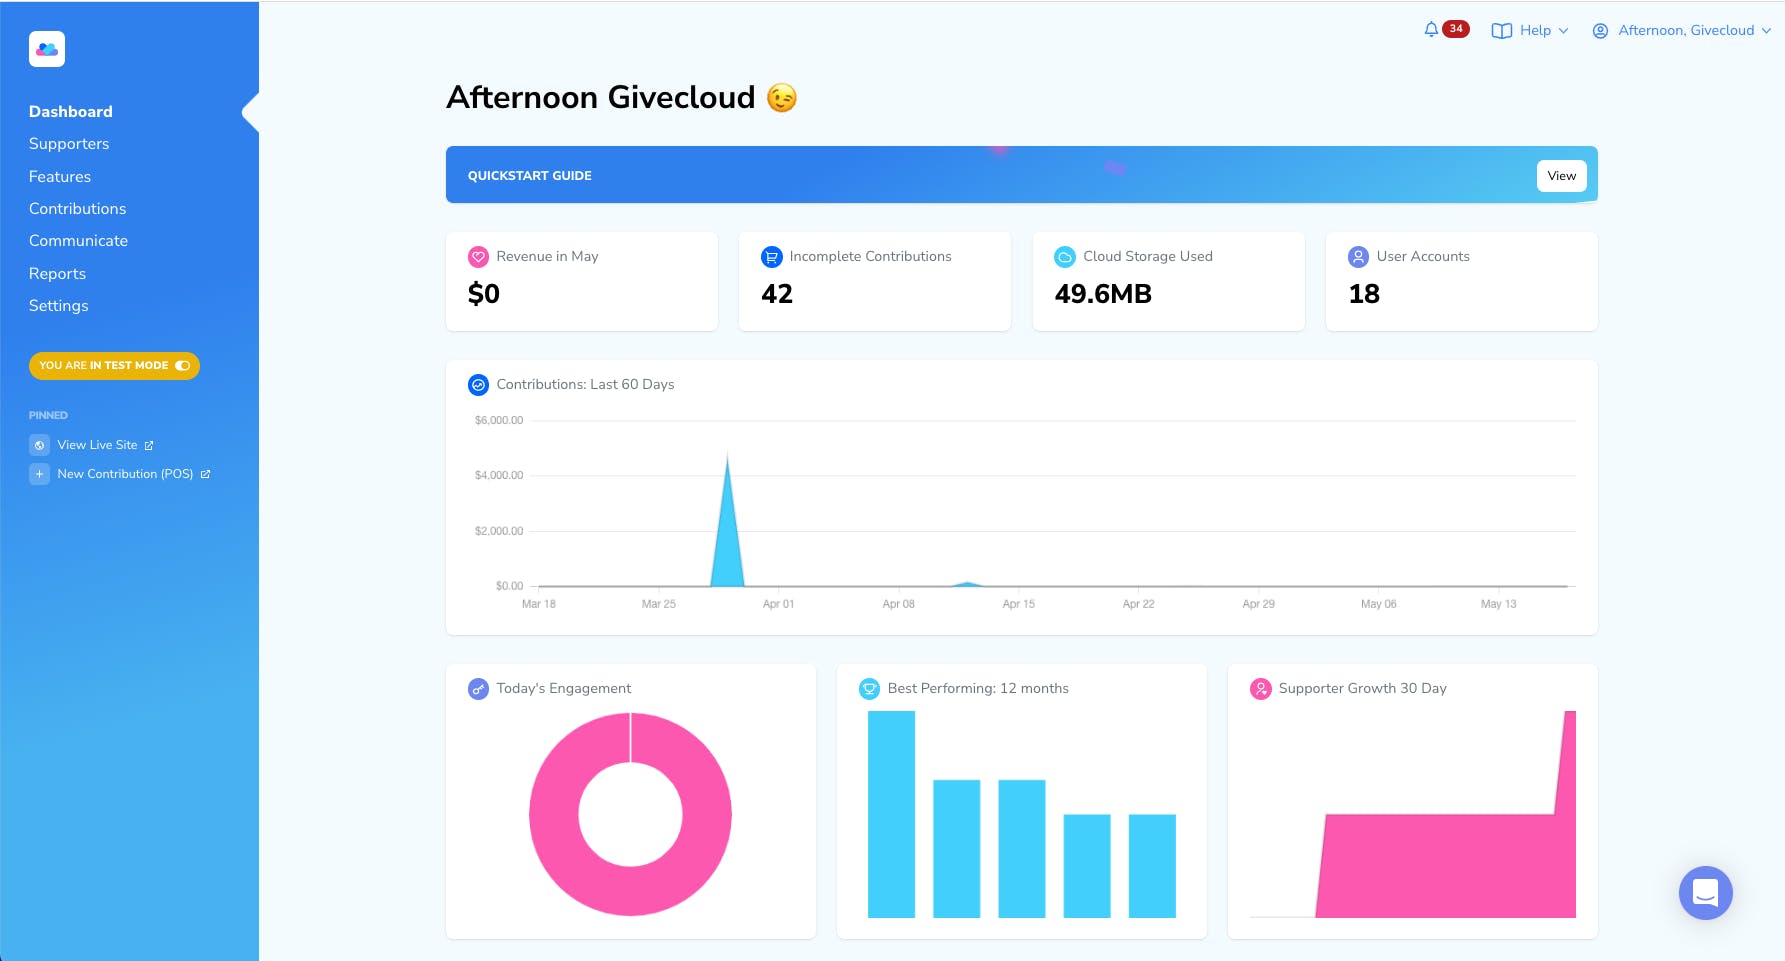
Task: Click the Givecloud logo icon in the sidebar
Action: (46, 48)
